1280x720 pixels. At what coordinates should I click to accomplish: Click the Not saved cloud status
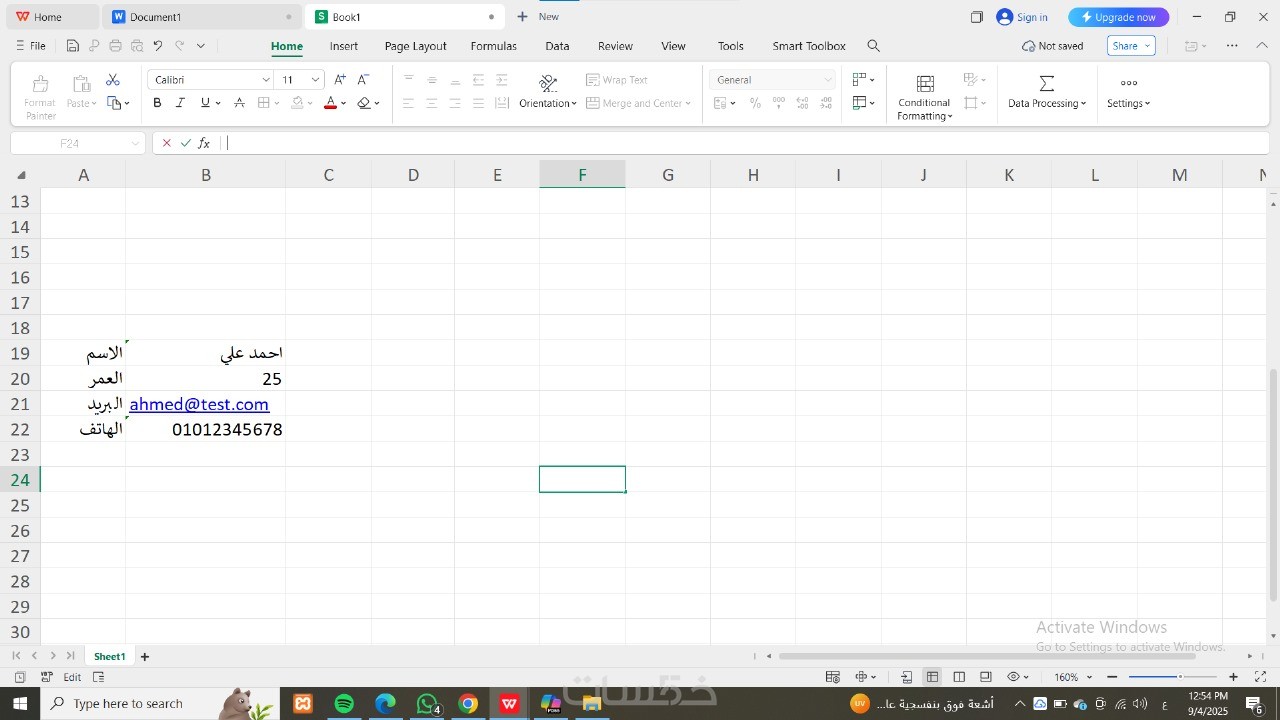pyautogui.click(x=1053, y=46)
